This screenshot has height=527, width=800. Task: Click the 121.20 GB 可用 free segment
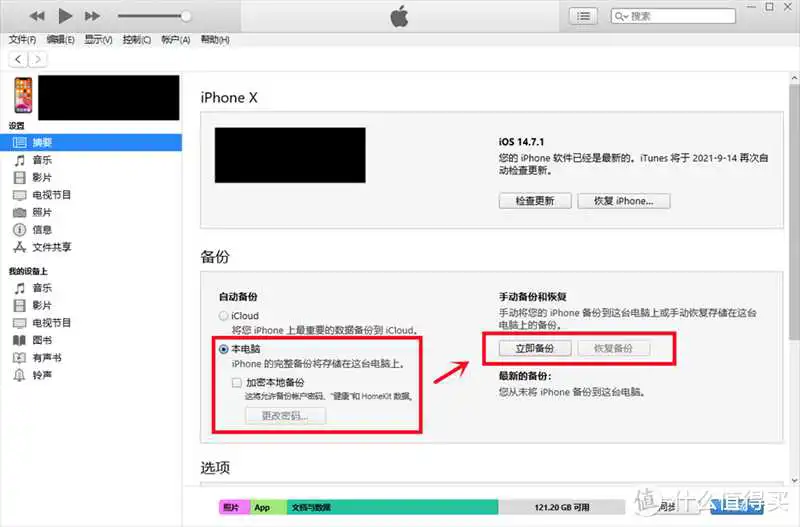point(562,507)
